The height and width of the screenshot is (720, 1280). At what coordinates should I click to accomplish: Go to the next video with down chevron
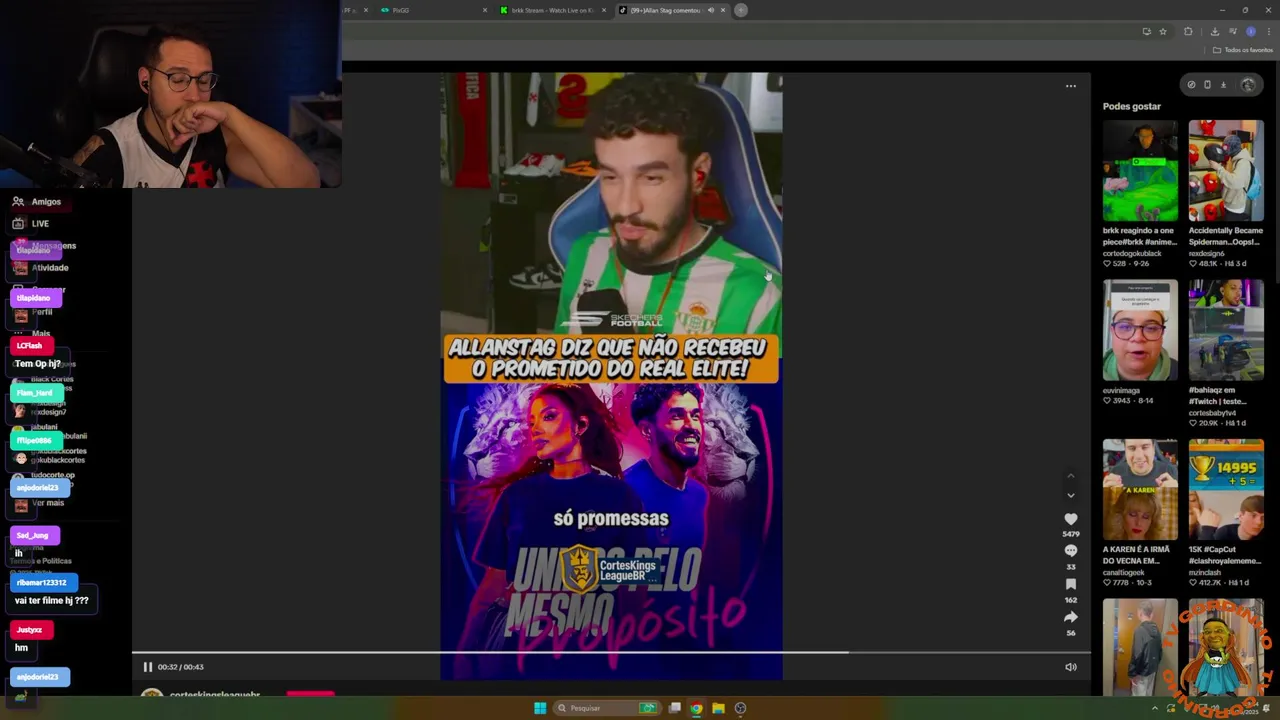pos(1070,495)
